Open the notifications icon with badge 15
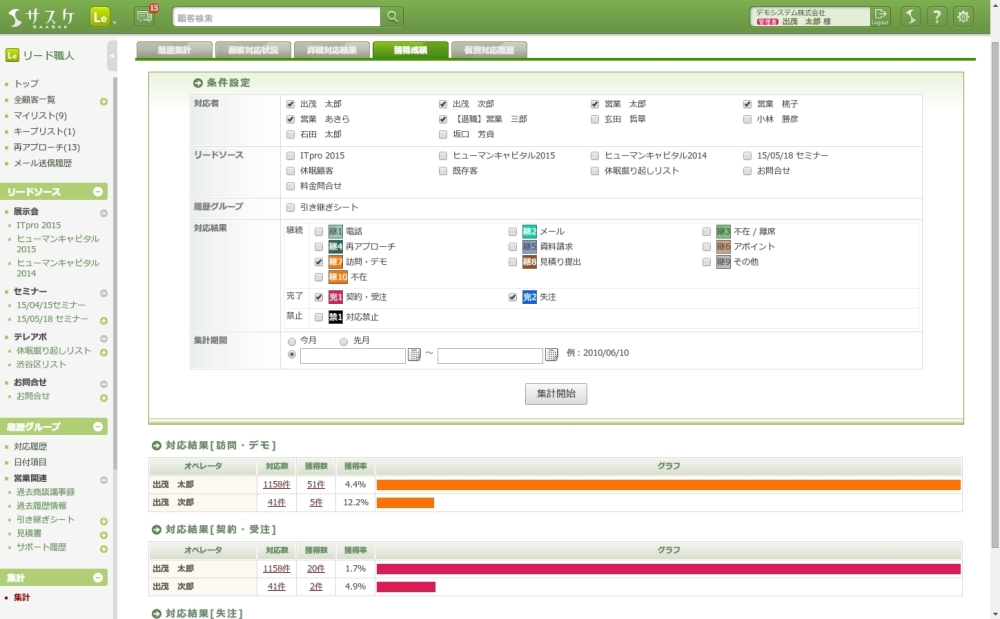This screenshot has height=619, width=1000. click(144, 16)
